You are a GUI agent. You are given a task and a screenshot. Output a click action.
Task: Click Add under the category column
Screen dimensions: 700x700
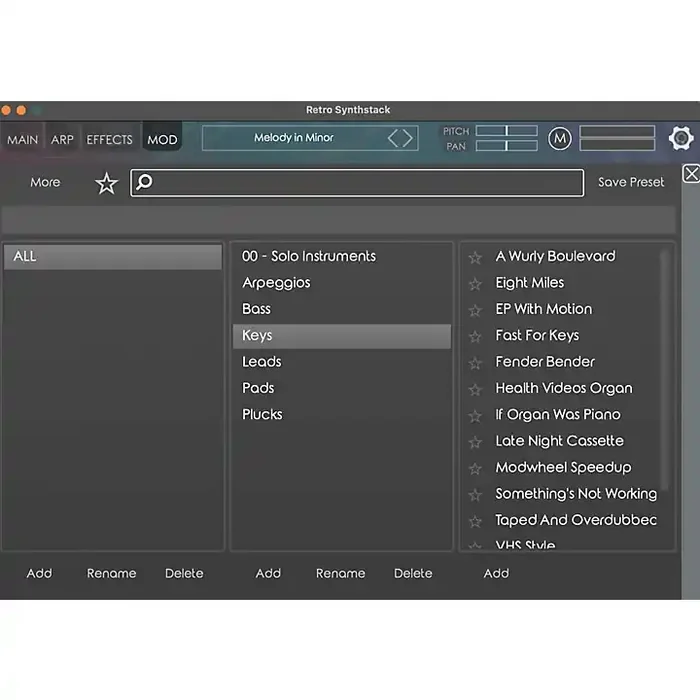point(268,573)
